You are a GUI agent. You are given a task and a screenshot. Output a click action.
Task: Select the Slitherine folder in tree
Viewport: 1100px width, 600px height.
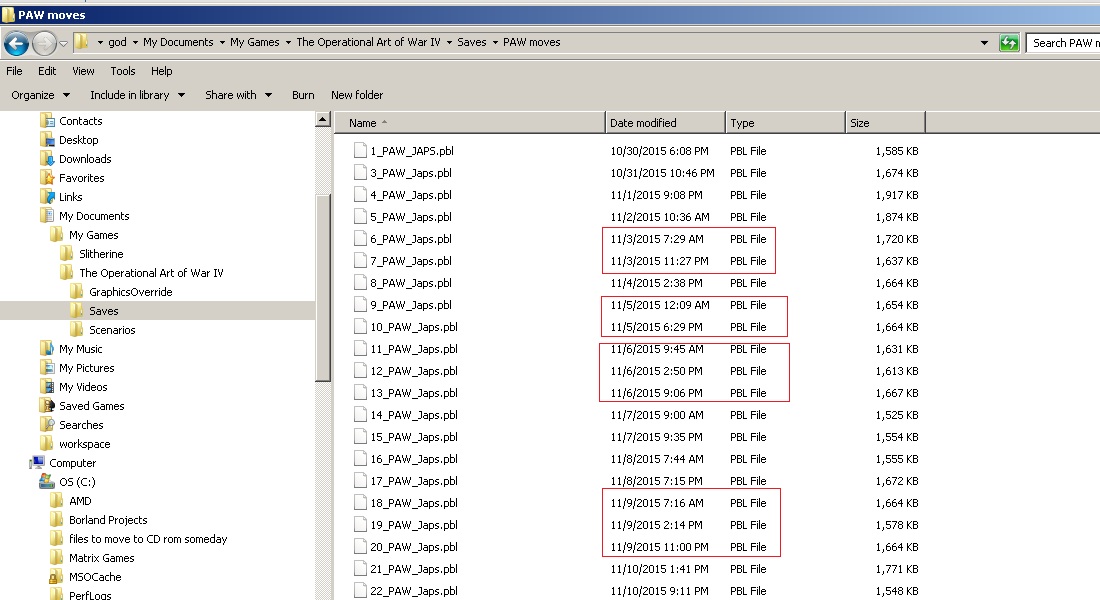pos(101,254)
